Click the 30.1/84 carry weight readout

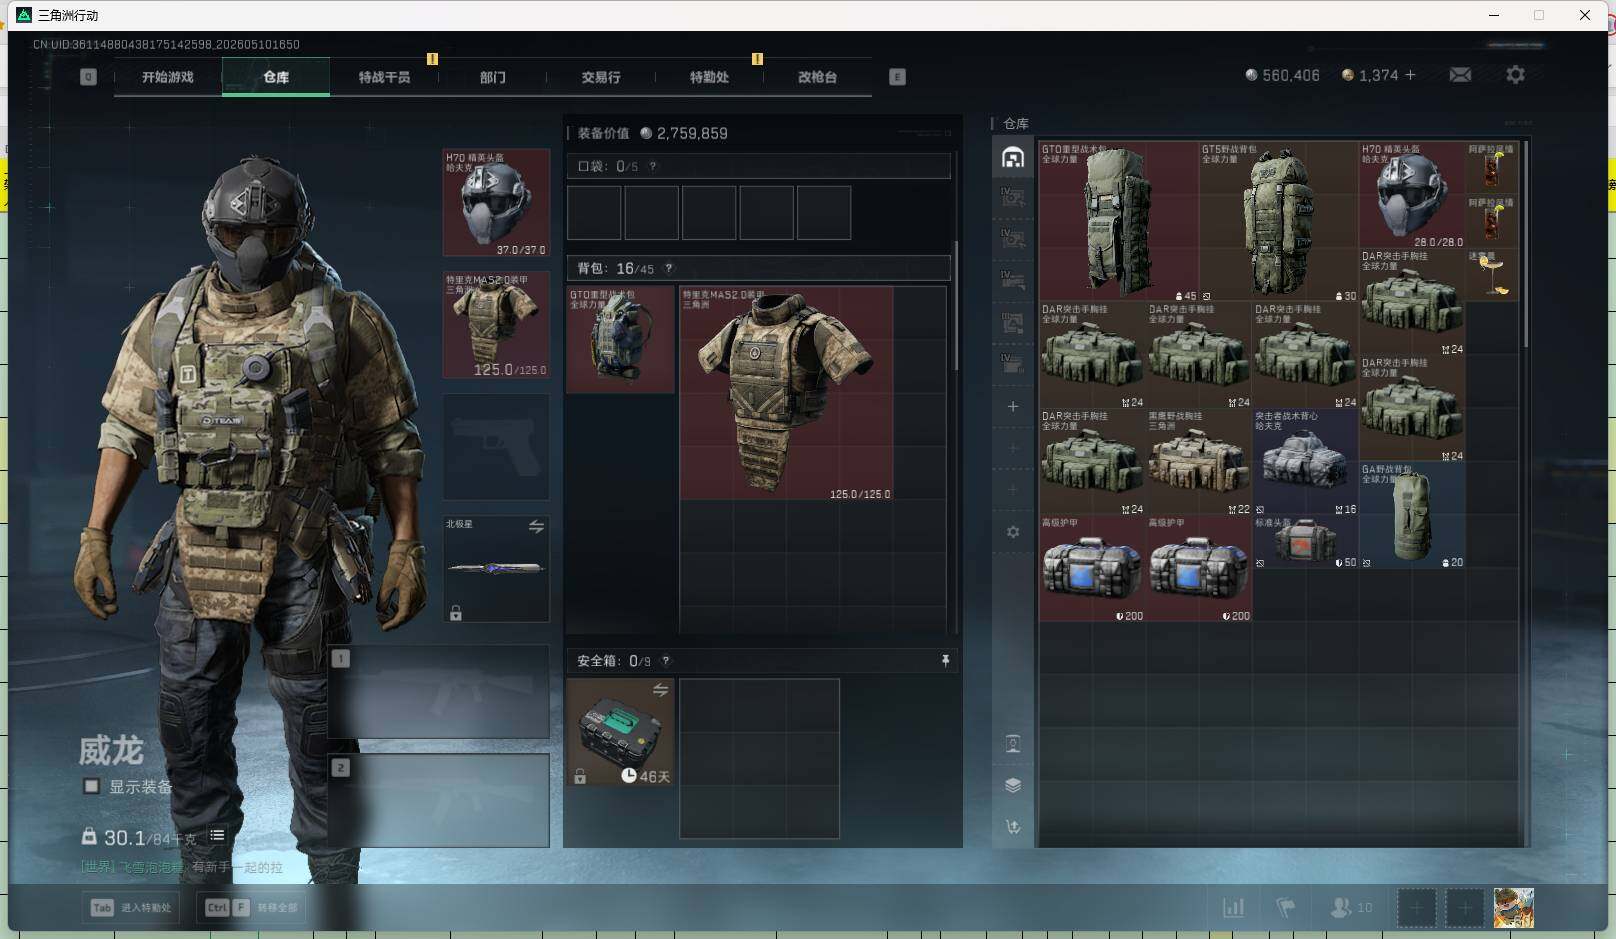(139, 837)
